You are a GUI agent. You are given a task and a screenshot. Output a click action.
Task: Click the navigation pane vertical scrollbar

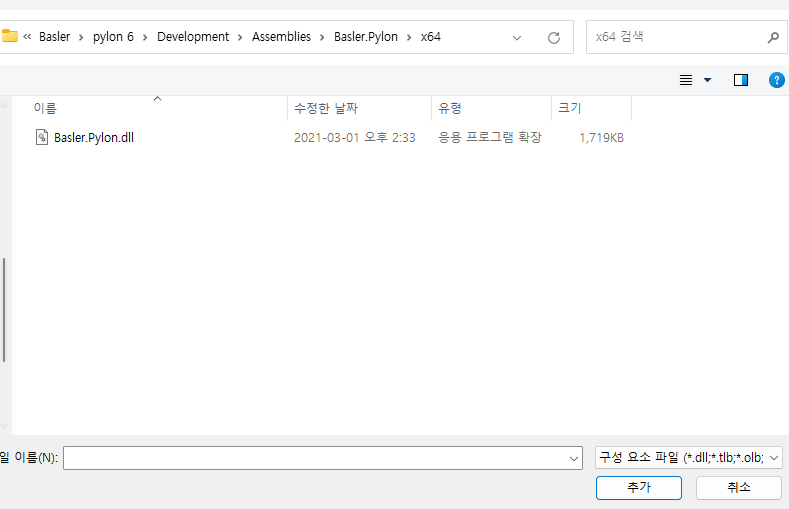[4, 310]
